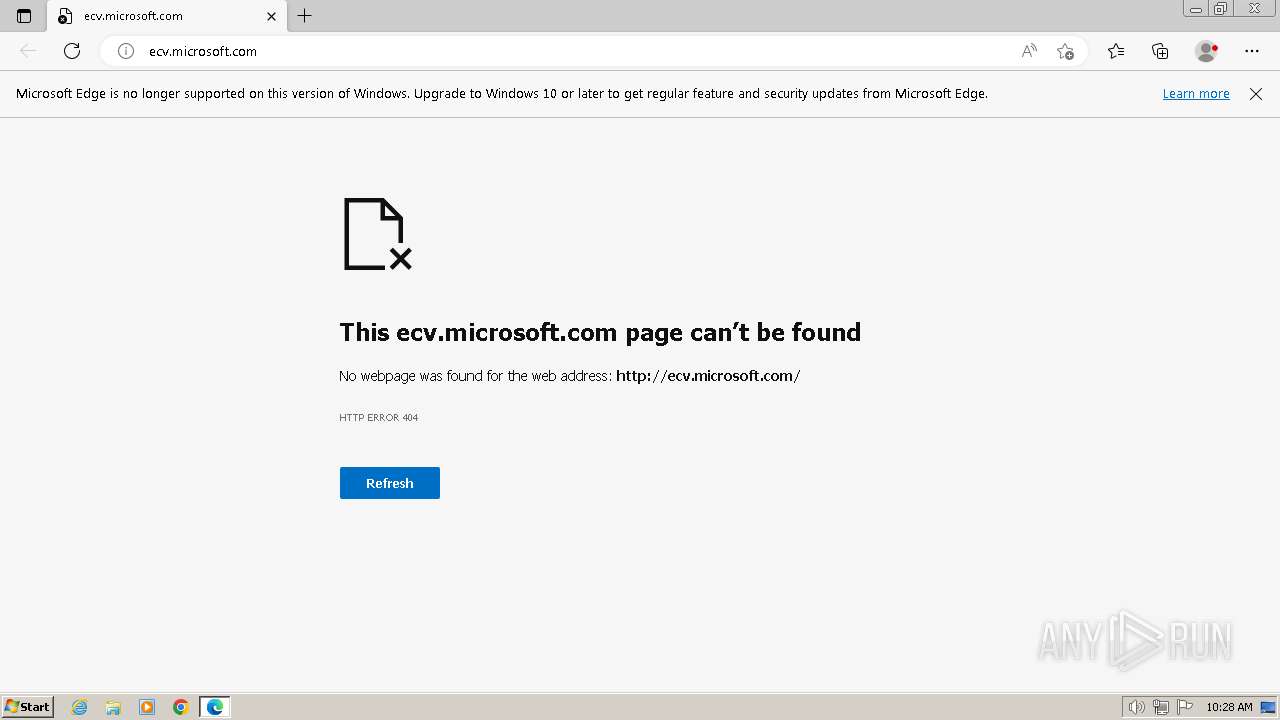1280x720 pixels.
Task: Open File Explorer from taskbar
Action: pyautogui.click(x=113, y=707)
